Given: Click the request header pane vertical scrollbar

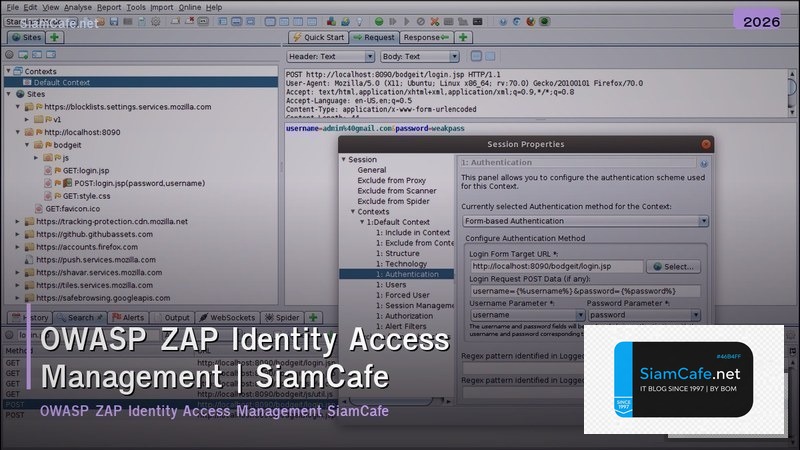Looking at the screenshot, I should coord(792,93).
